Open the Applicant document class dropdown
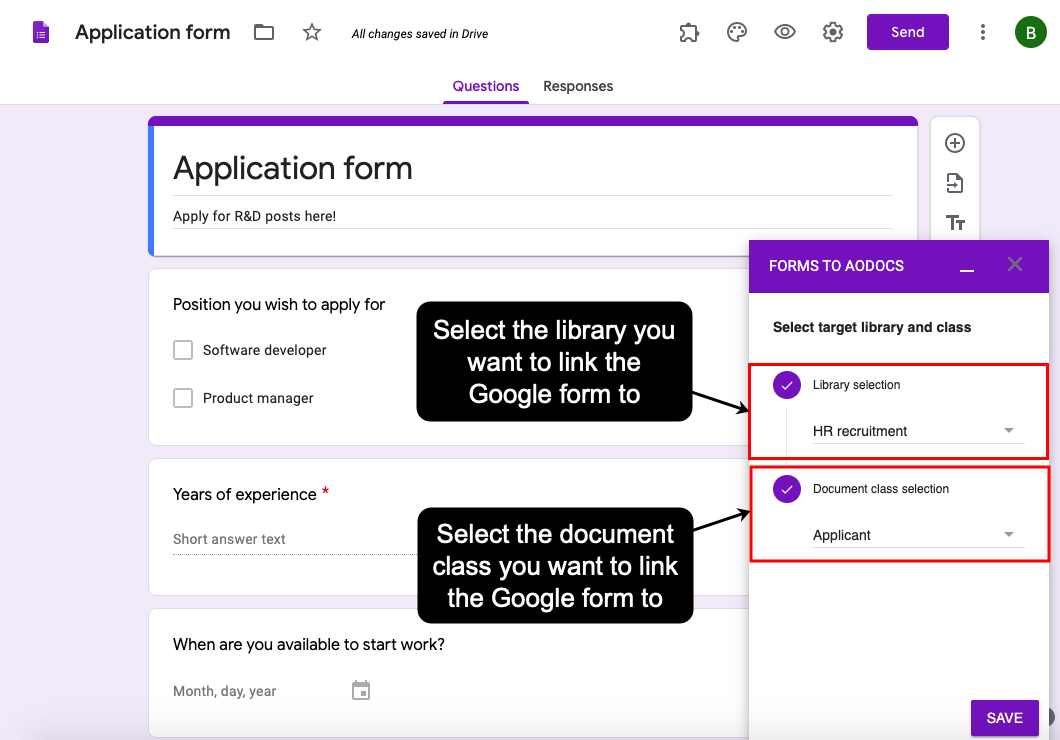The width and height of the screenshot is (1060, 740). (918, 535)
